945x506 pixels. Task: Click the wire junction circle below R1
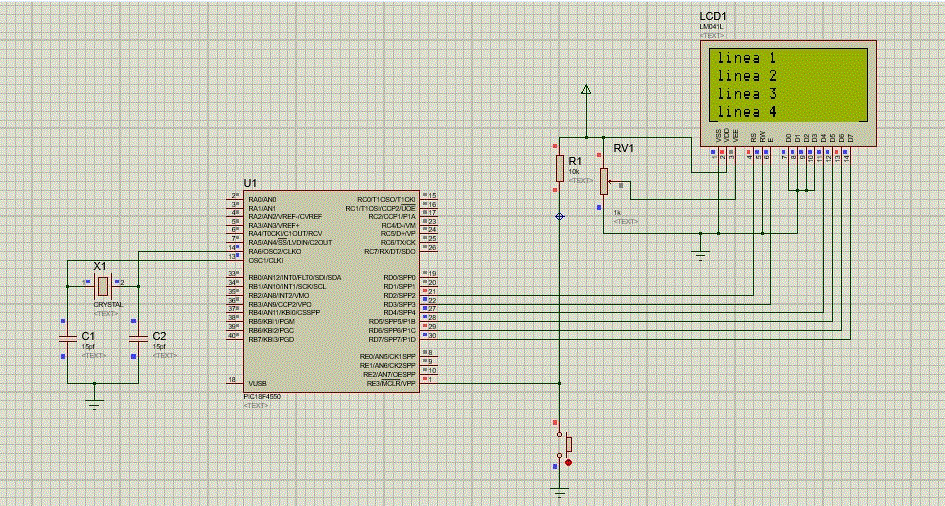[559, 216]
